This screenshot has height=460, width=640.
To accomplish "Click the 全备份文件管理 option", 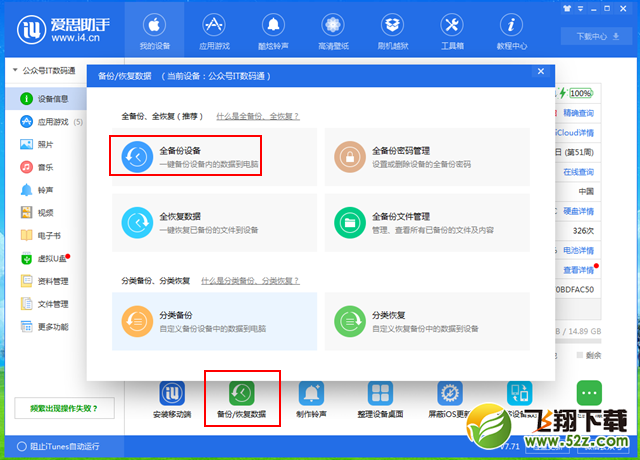I will pos(427,223).
